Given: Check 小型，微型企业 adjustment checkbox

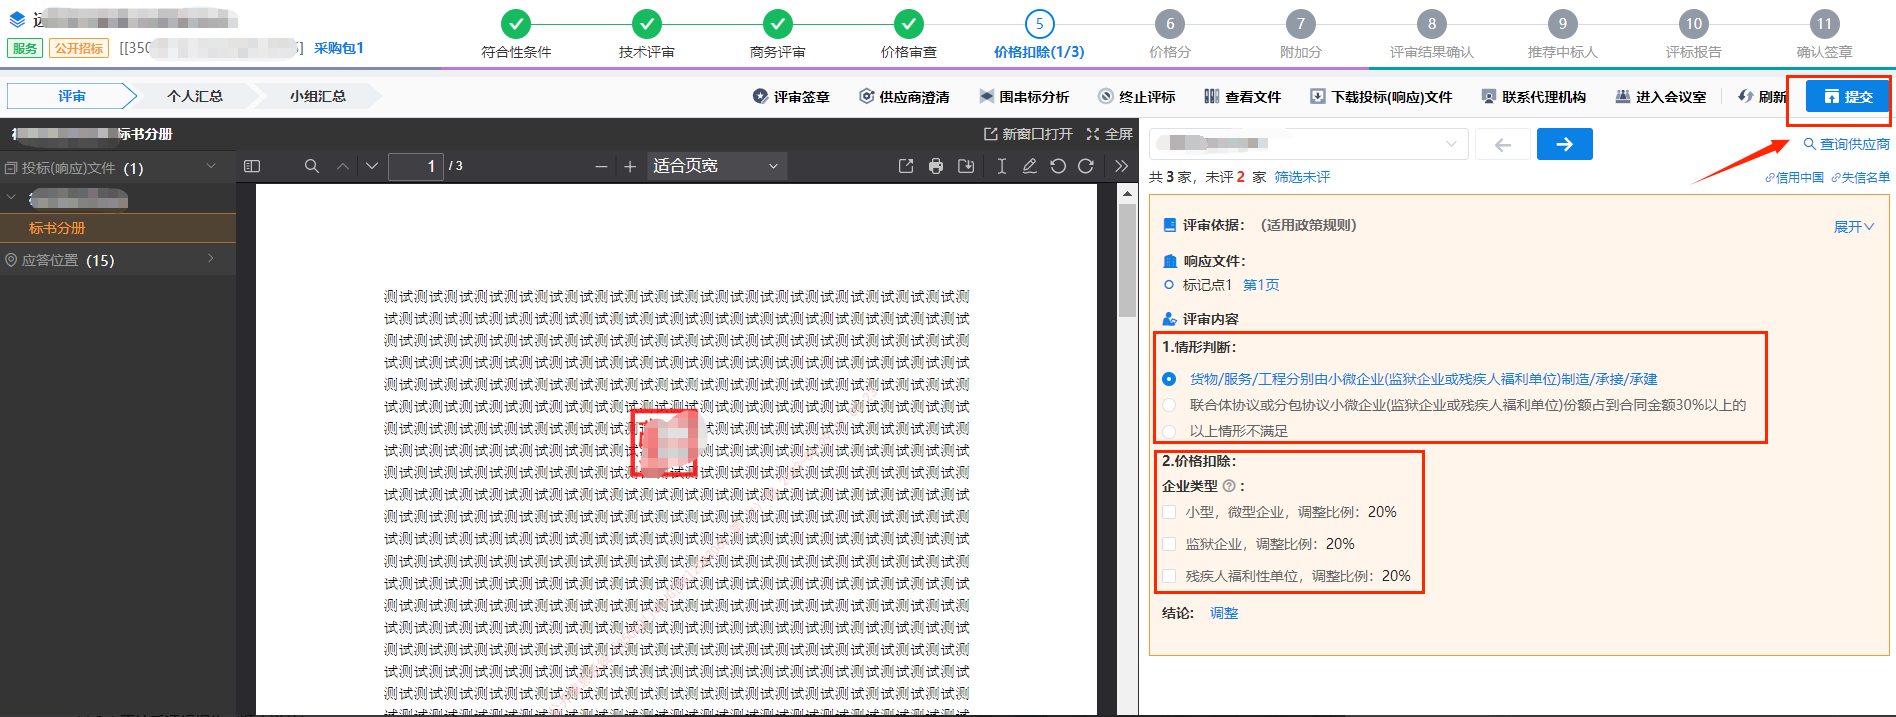Looking at the screenshot, I should pos(1169,512).
